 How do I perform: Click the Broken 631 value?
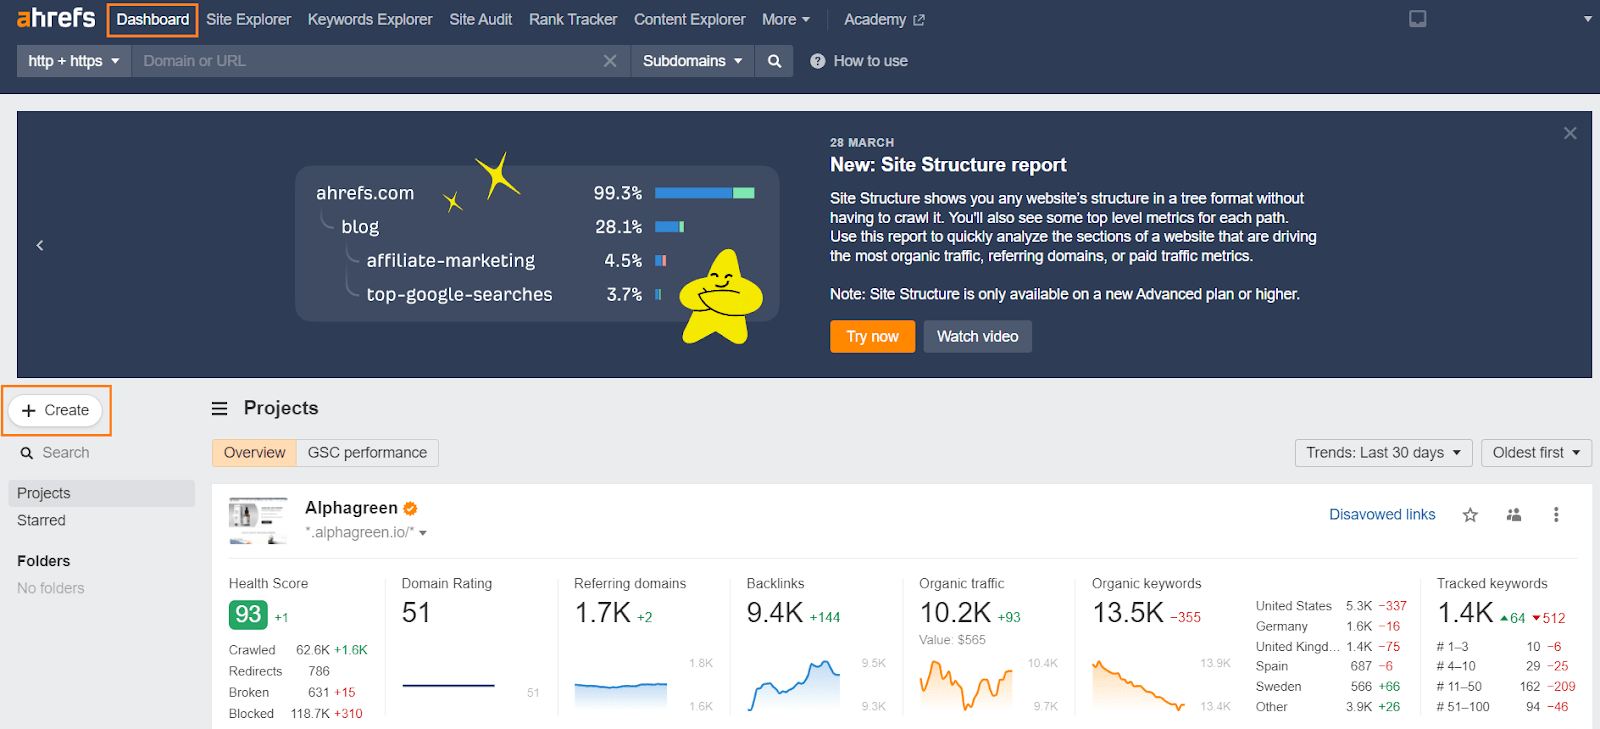318,692
